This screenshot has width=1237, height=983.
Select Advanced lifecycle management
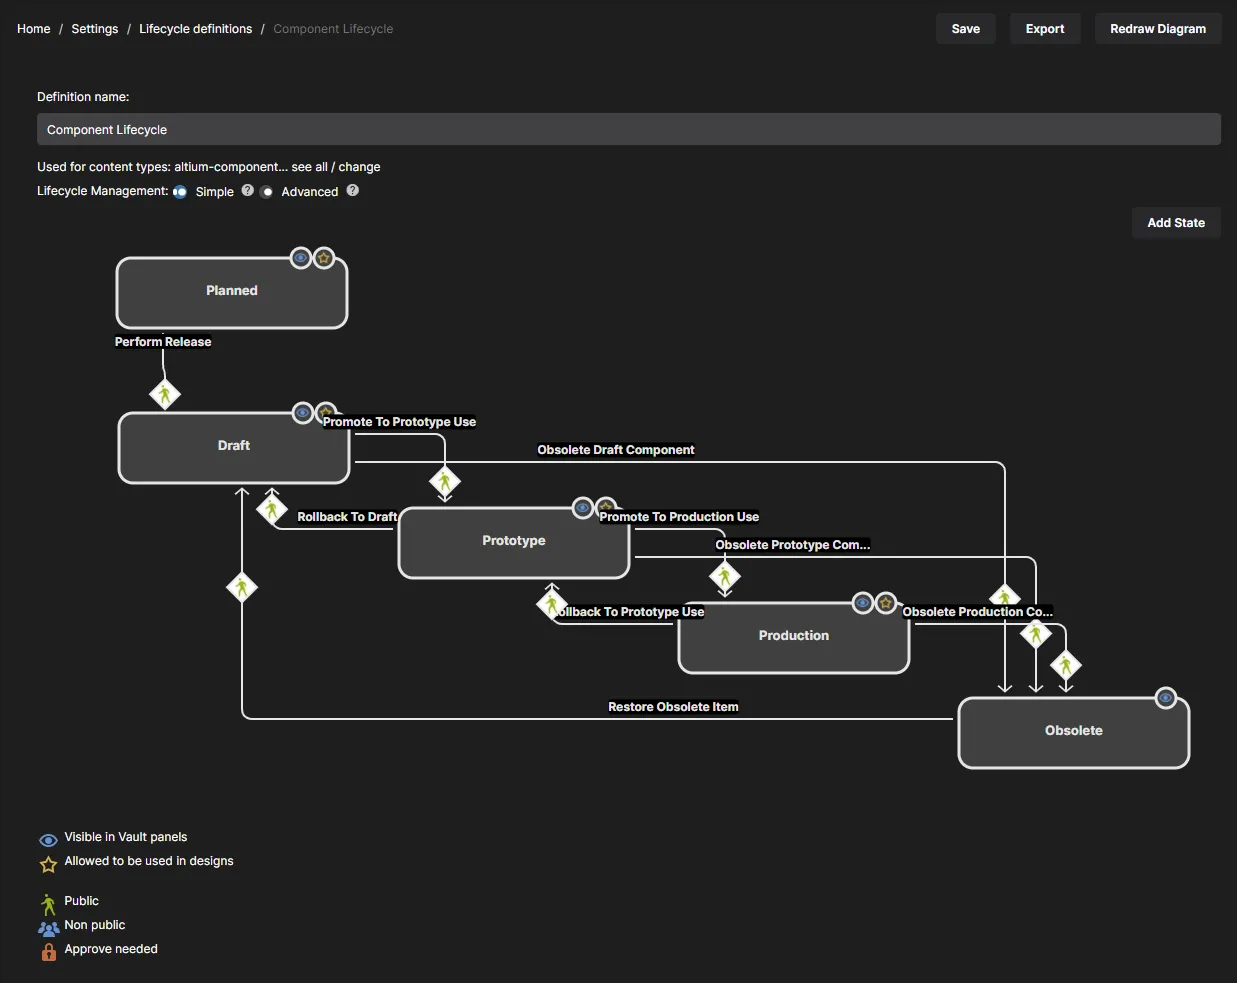[x=267, y=191]
